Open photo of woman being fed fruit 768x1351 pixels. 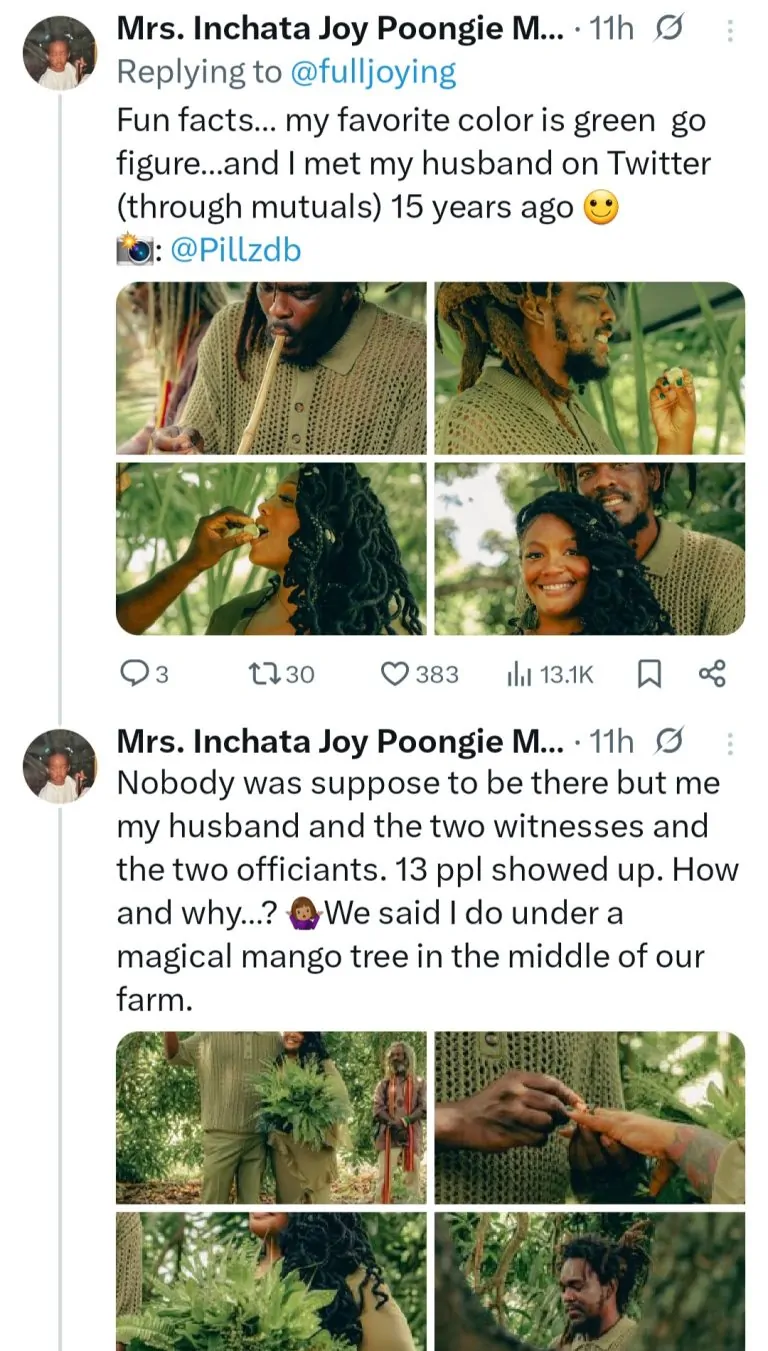coord(271,548)
